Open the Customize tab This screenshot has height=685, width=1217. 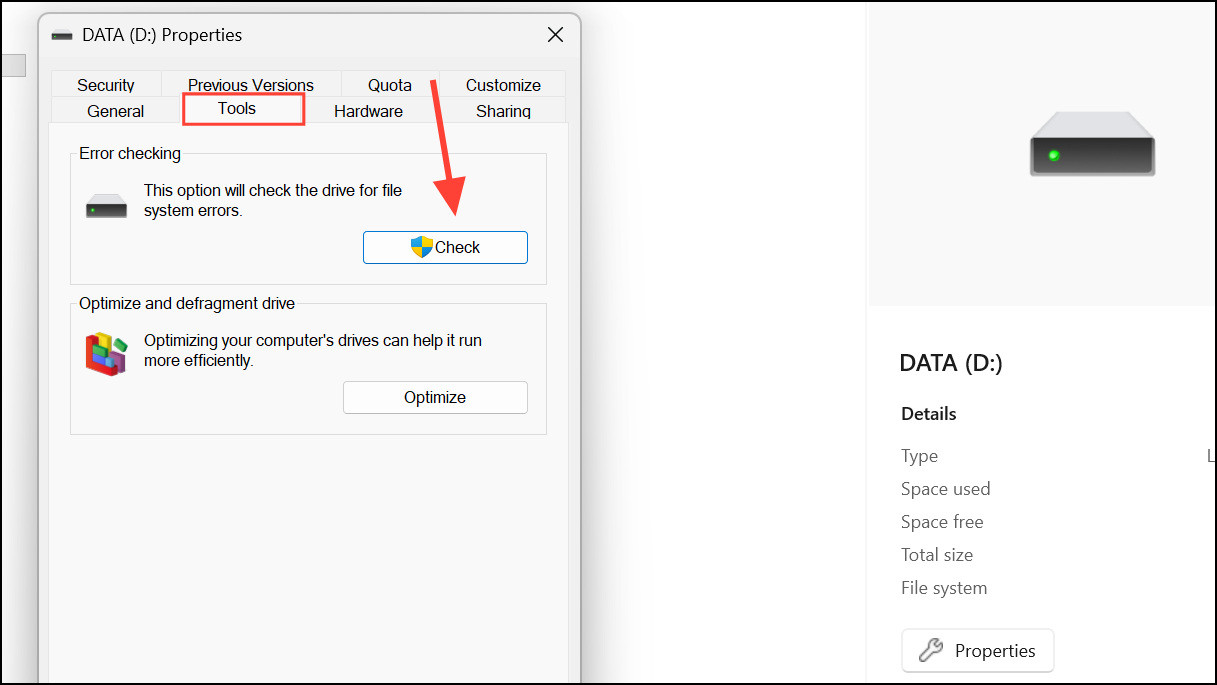(502, 85)
